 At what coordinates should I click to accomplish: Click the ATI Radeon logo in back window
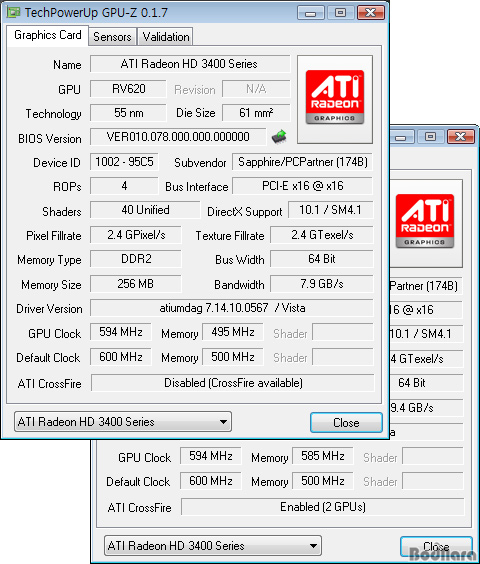[x=425, y=221]
